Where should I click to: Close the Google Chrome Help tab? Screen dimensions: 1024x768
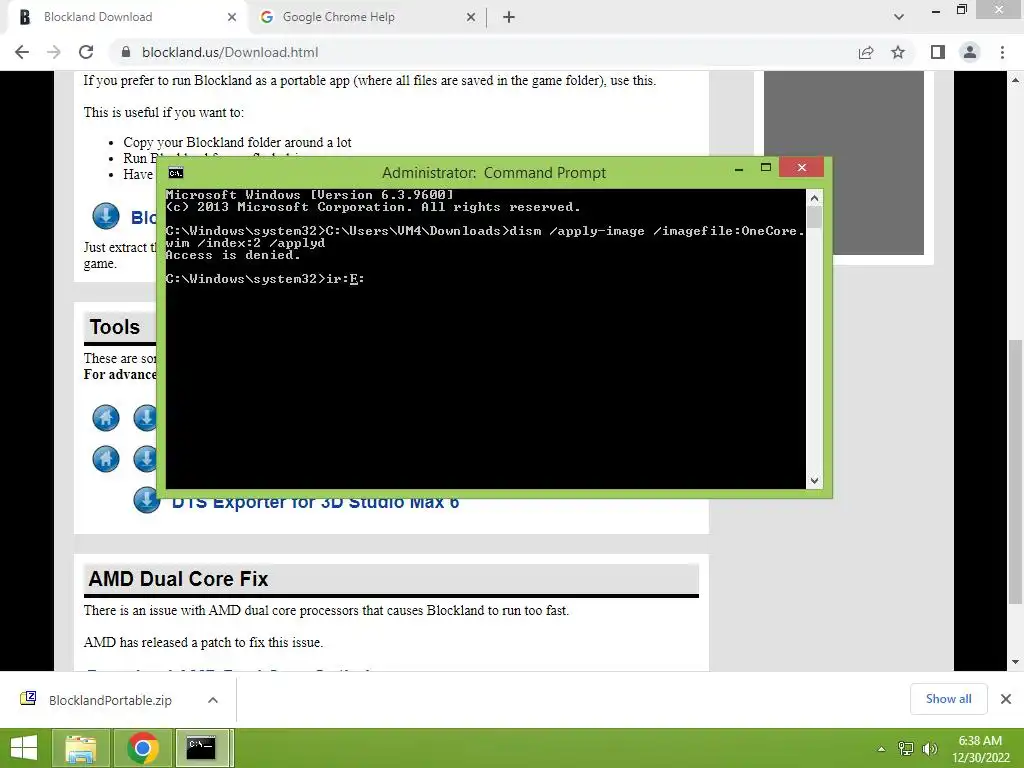tap(471, 17)
